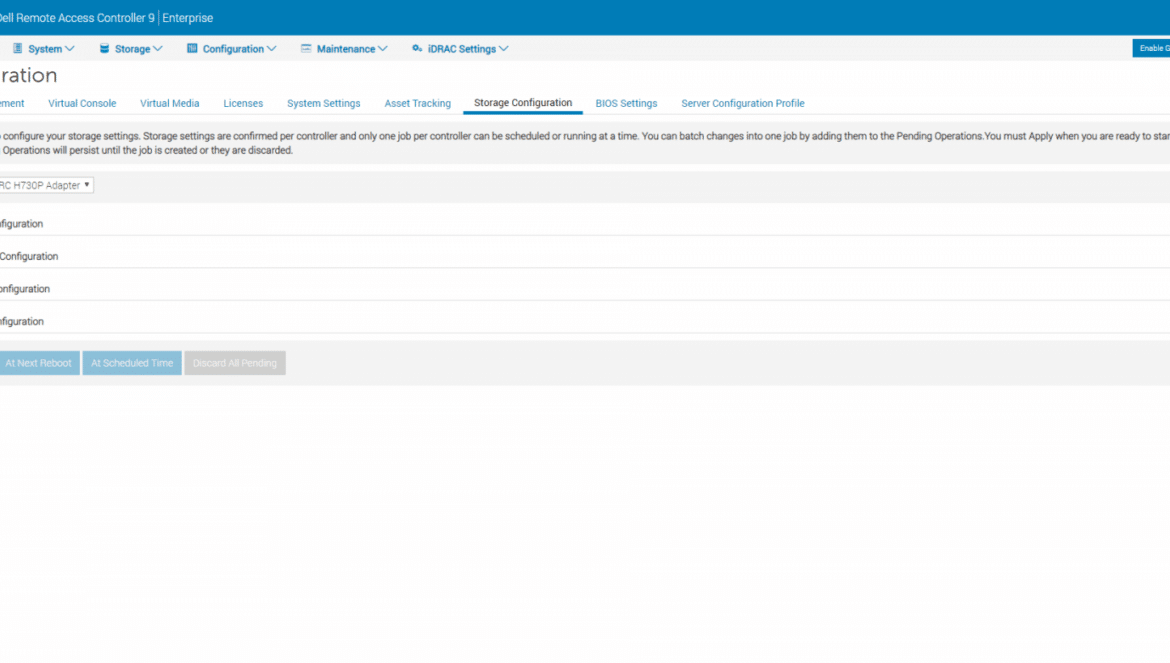Expand the System menu chevron
The image size is (1170, 663).
[69, 49]
